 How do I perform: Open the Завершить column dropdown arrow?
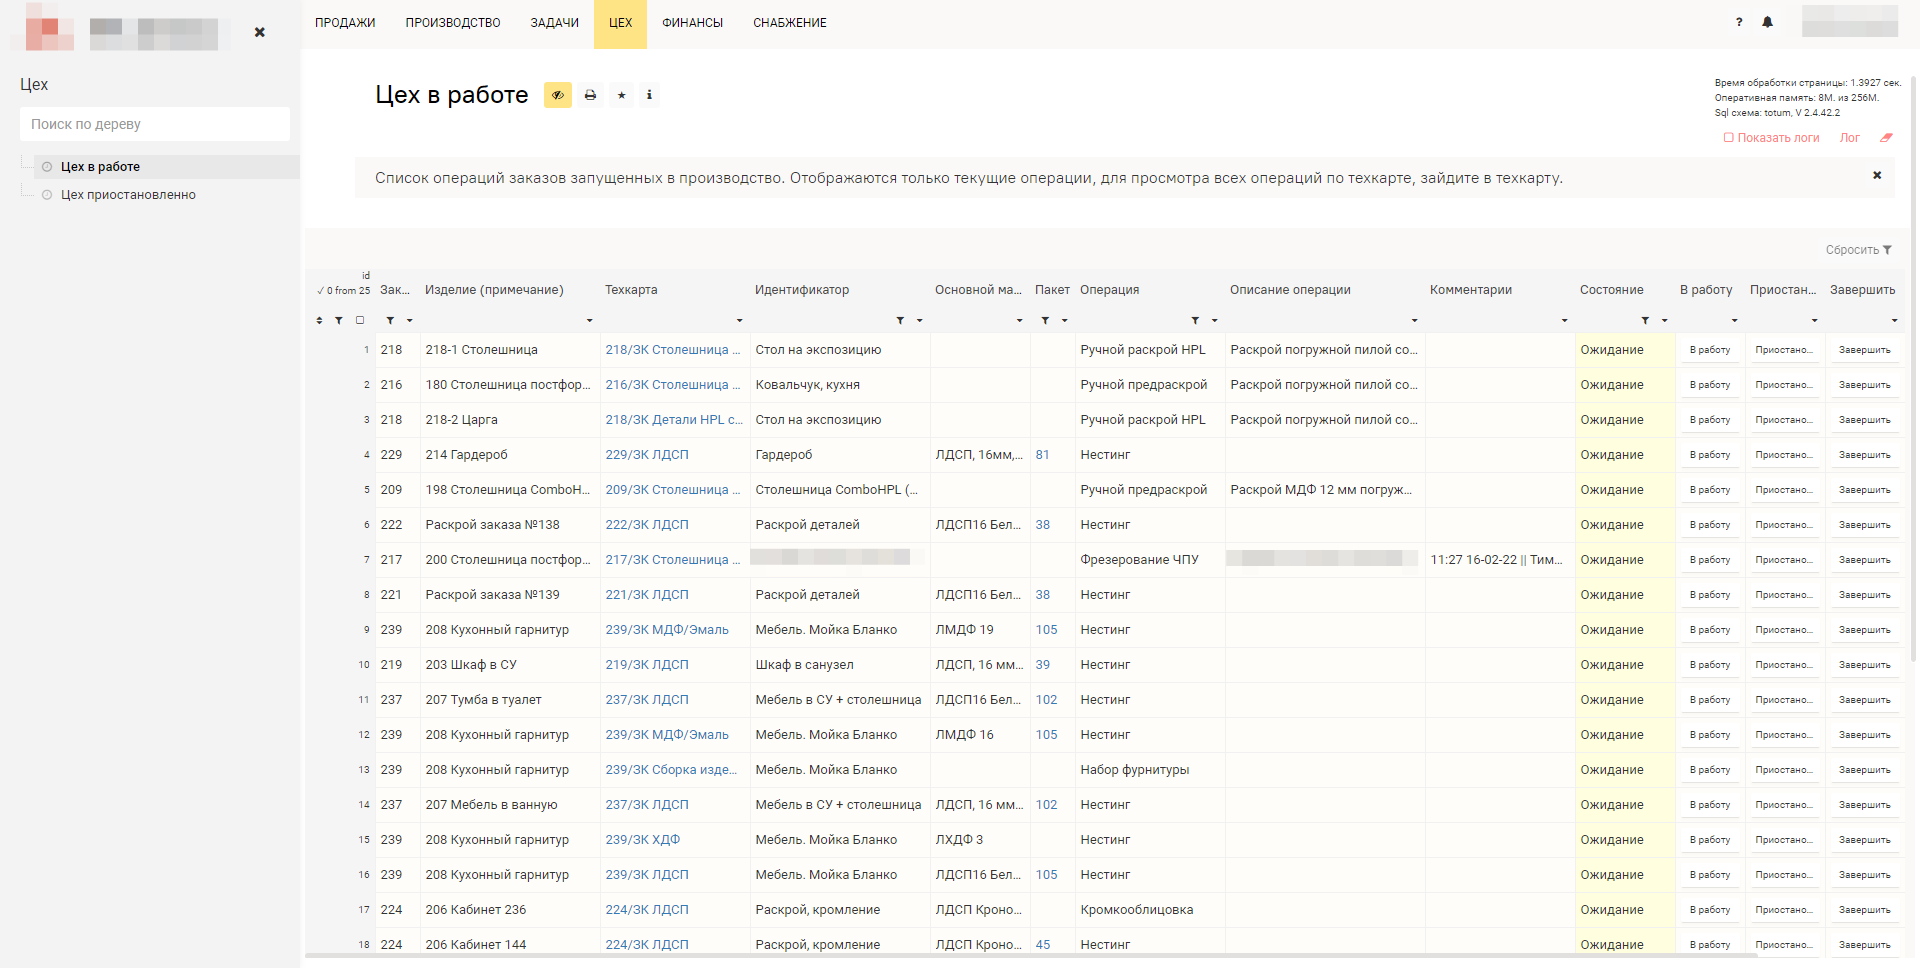click(1894, 321)
